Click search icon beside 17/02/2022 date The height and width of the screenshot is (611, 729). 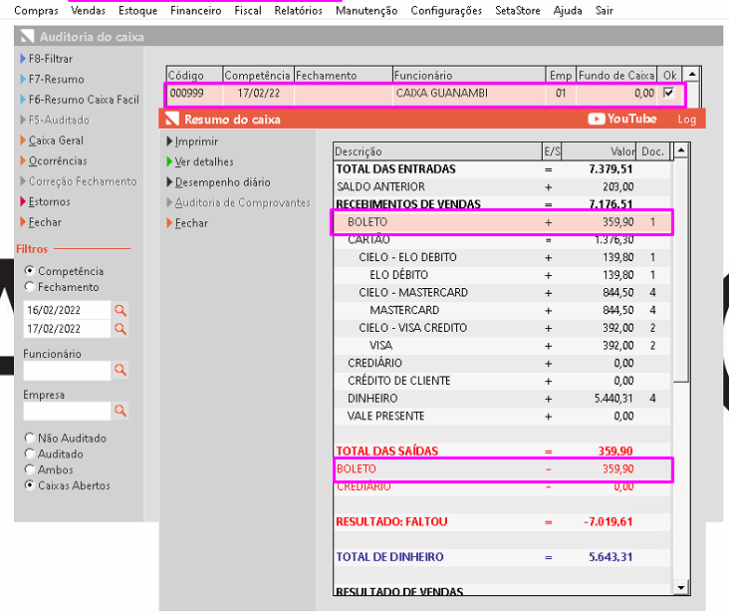coord(120,329)
